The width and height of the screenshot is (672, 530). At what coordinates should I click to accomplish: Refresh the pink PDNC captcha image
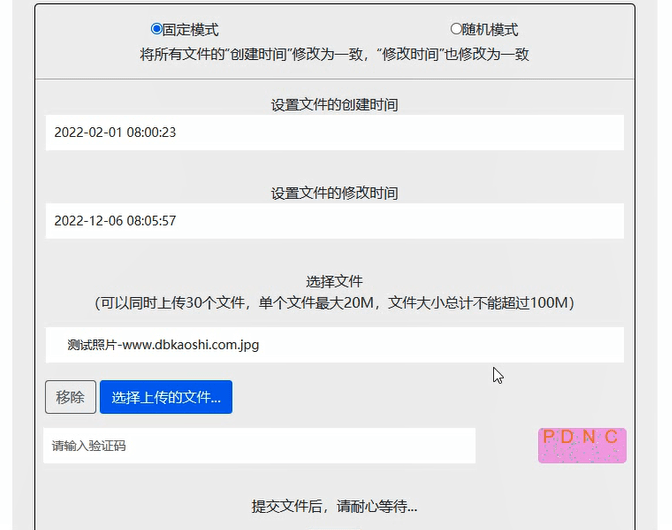pos(582,446)
